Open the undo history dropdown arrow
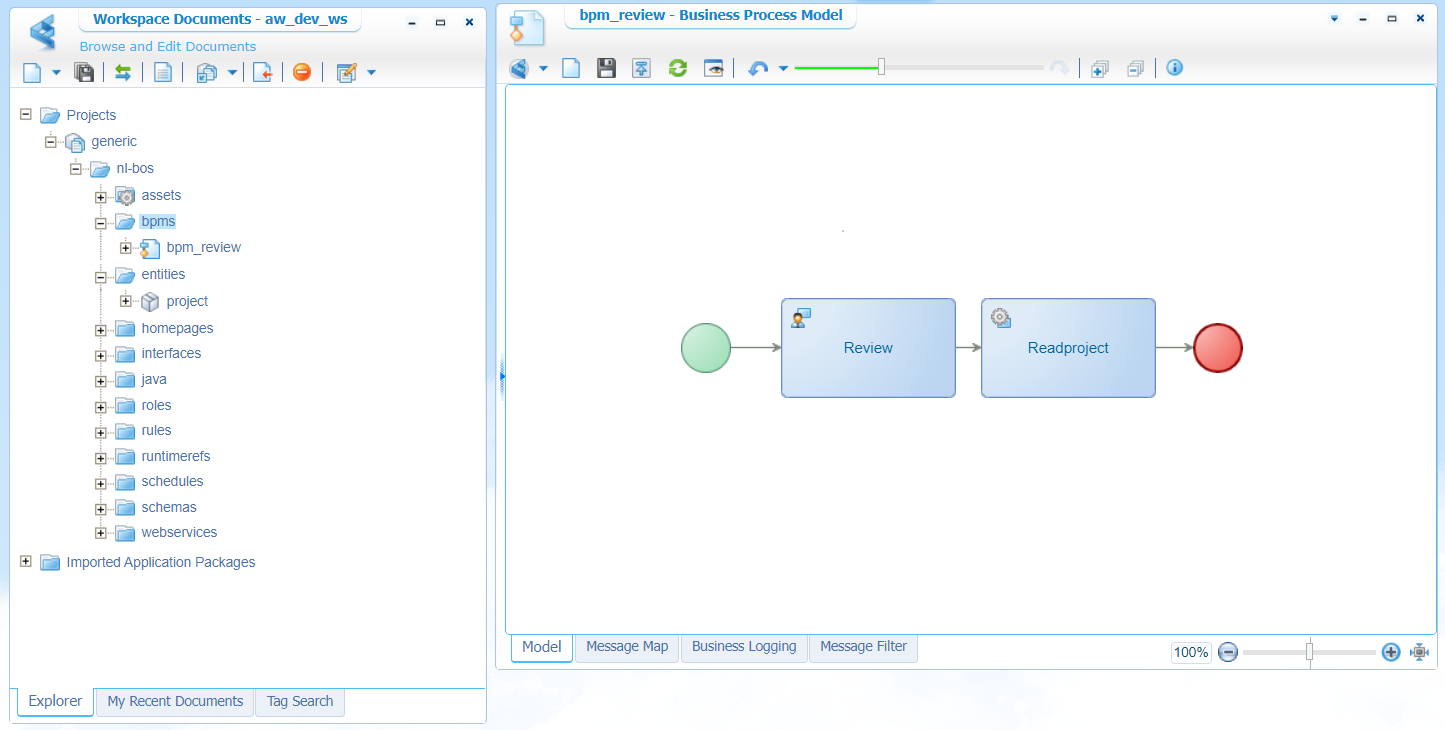The width and height of the screenshot is (1445, 730). (x=783, y=68)
